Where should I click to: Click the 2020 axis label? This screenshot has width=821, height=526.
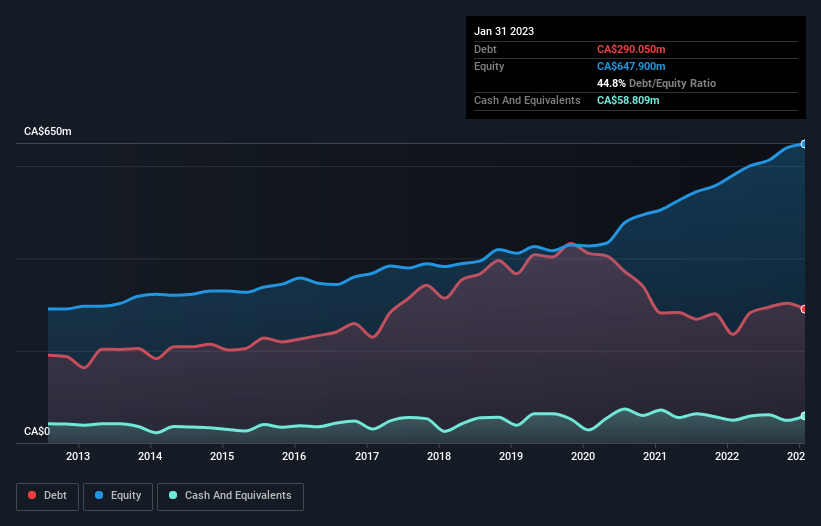click(x=583, y=456)
